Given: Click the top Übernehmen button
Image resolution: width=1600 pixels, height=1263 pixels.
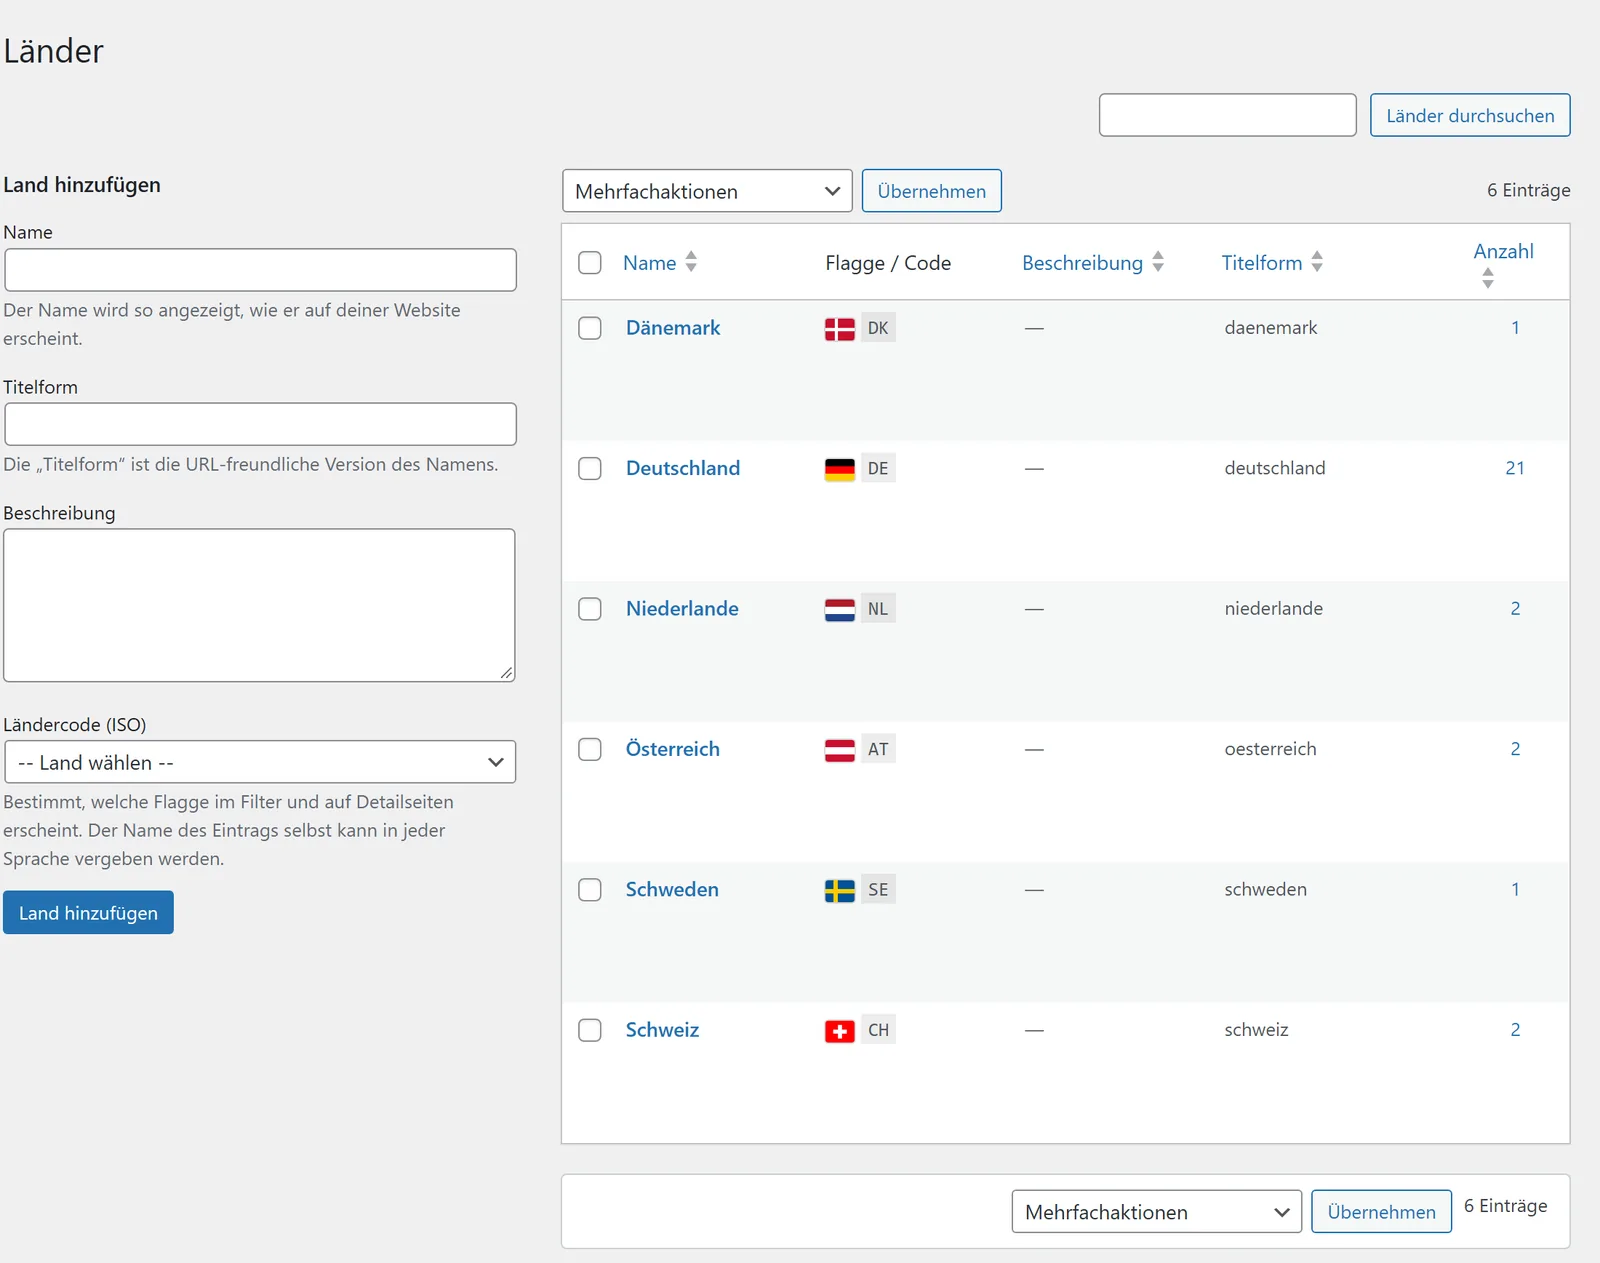Looking at the screenshot, I should 931,191.
